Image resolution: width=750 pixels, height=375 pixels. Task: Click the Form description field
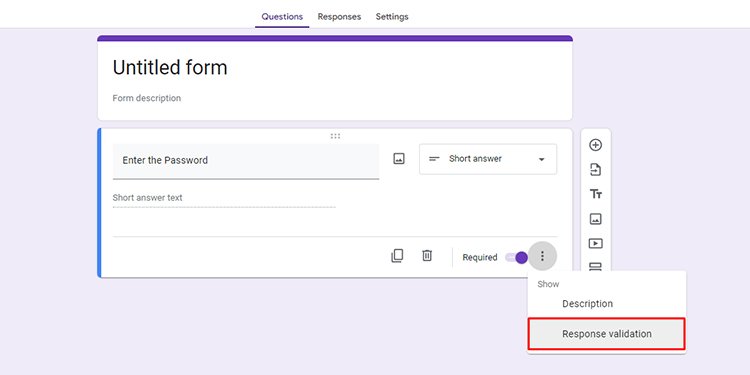pyautogui.click(x=147, y=98)
